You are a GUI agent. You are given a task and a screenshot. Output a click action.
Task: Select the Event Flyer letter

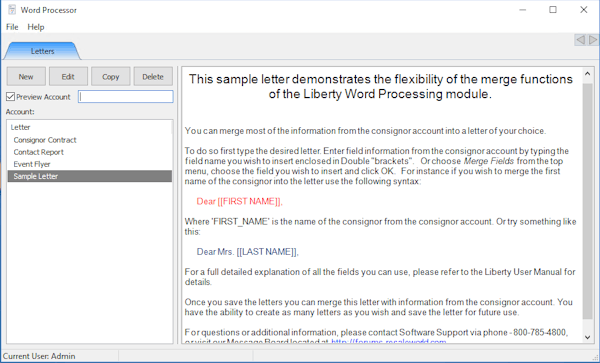(x=32, y=164)
